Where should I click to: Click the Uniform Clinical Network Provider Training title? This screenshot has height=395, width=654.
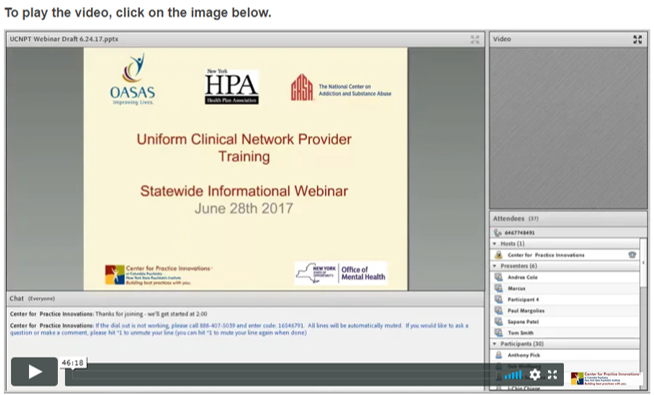coord(244,148)
